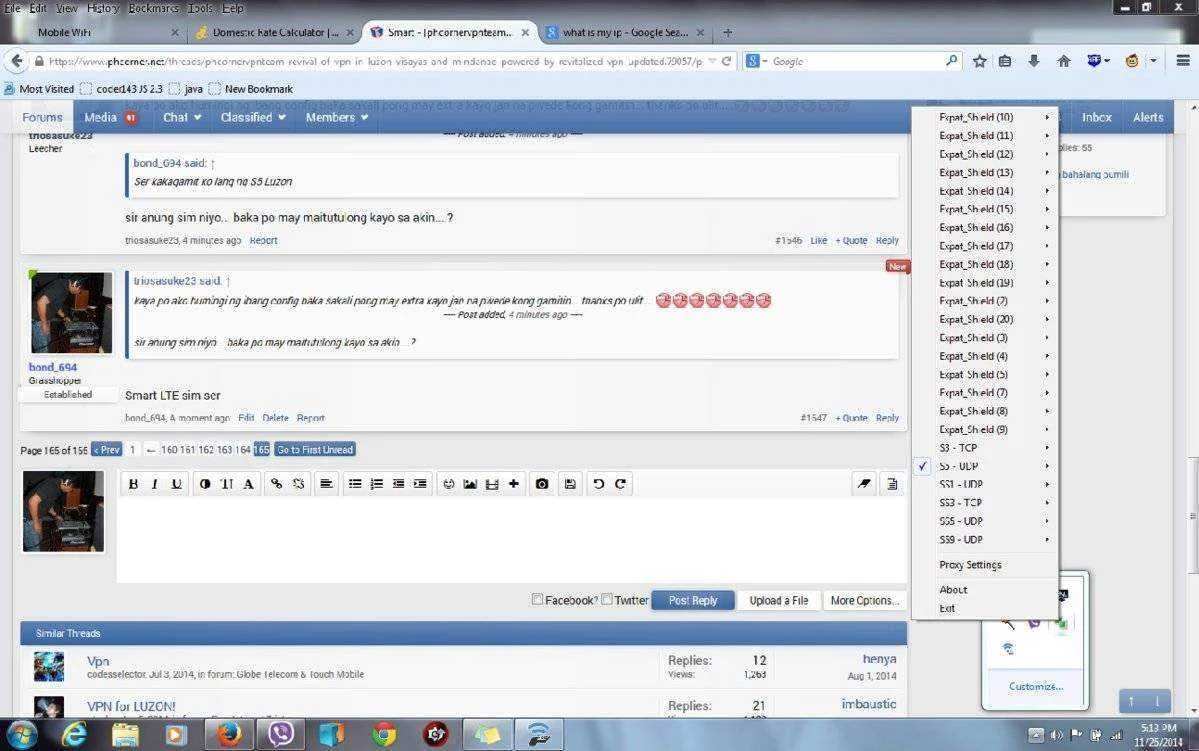Choose About in the tray menu

(985, 590)
